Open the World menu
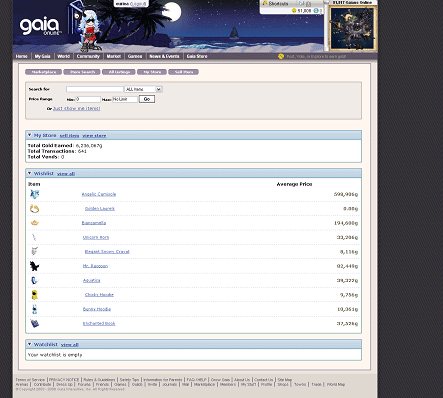 coord(63,56)
